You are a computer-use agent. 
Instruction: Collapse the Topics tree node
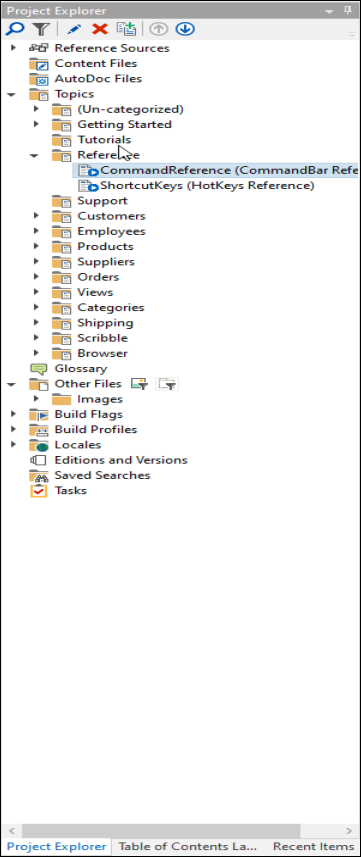(x=11, y=95)
